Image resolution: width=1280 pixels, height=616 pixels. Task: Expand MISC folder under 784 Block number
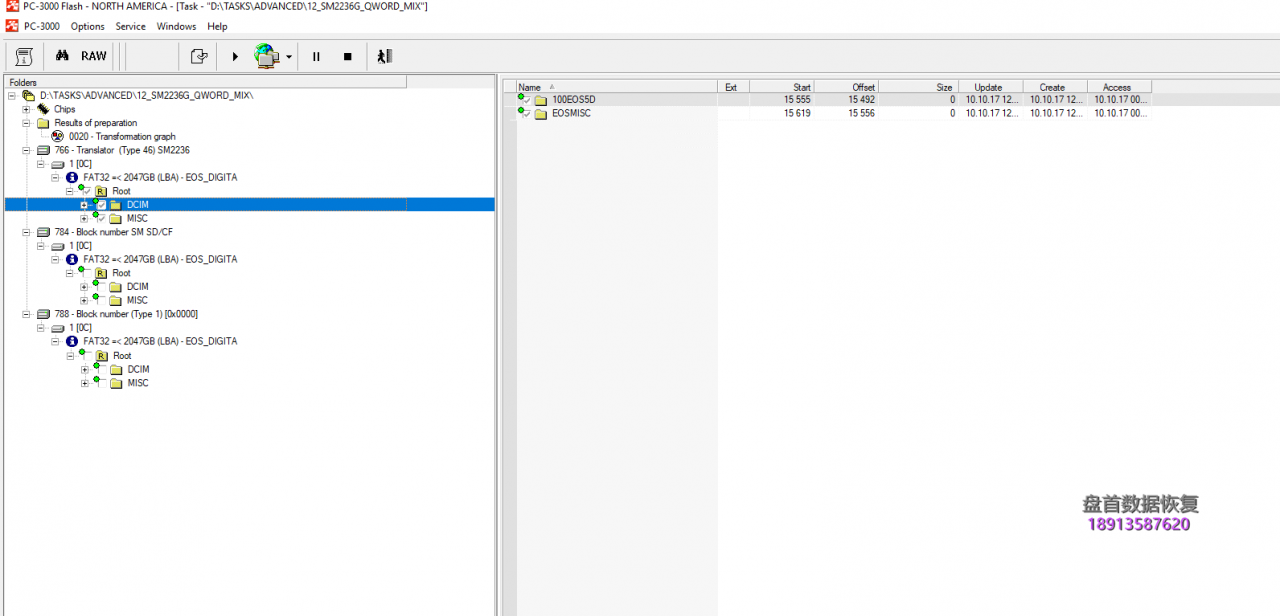(x=84, y=300)
